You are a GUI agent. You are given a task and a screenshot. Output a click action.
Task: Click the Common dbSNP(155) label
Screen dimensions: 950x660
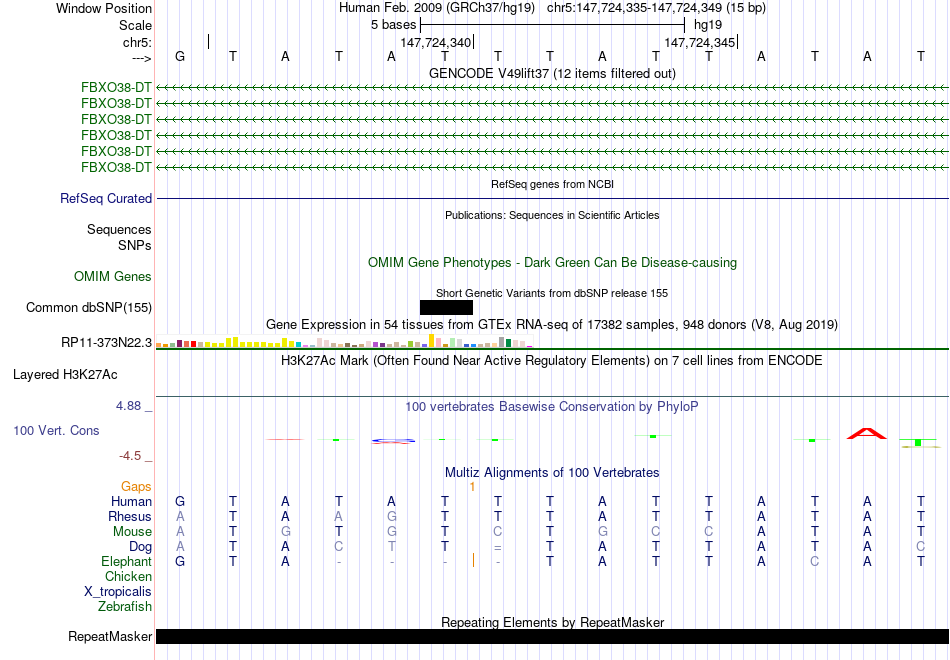(x=89, y=307)
